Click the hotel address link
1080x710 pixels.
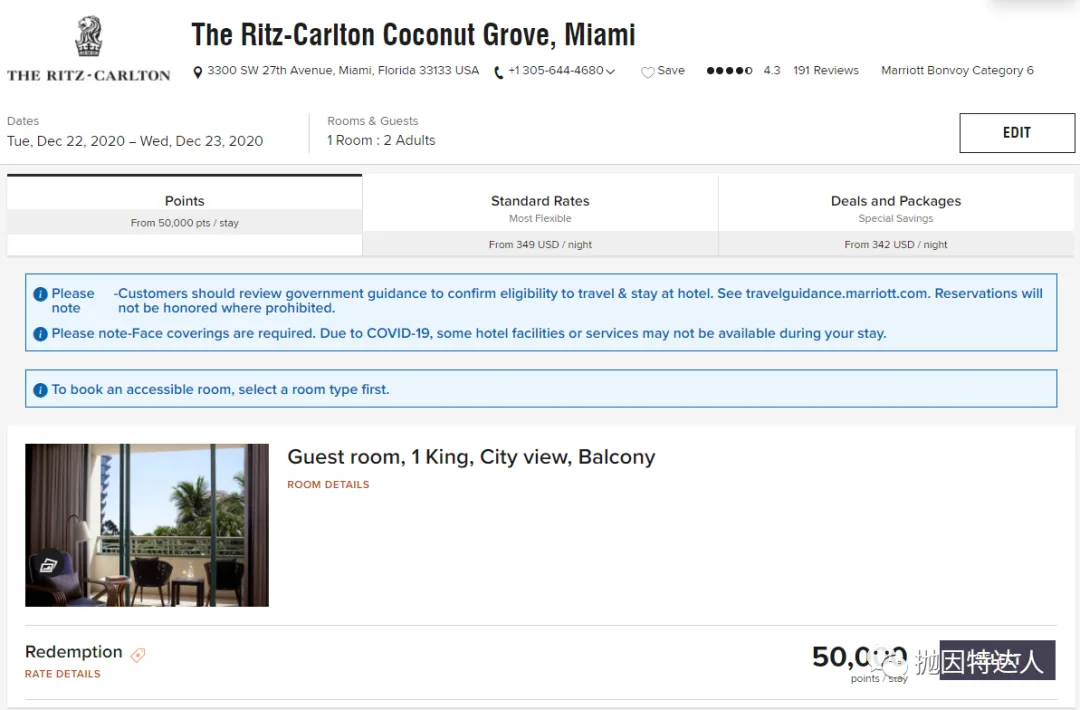pos(343,71)
